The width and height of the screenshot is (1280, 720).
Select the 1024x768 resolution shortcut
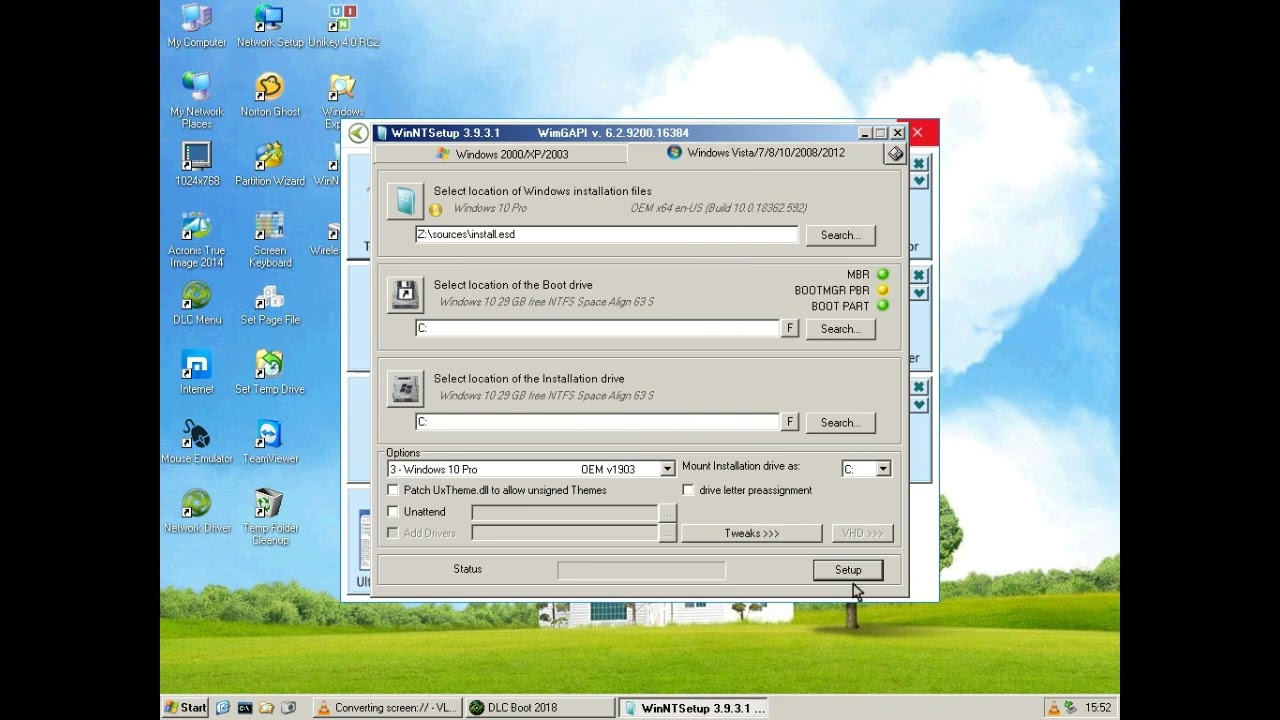(197, 165)
